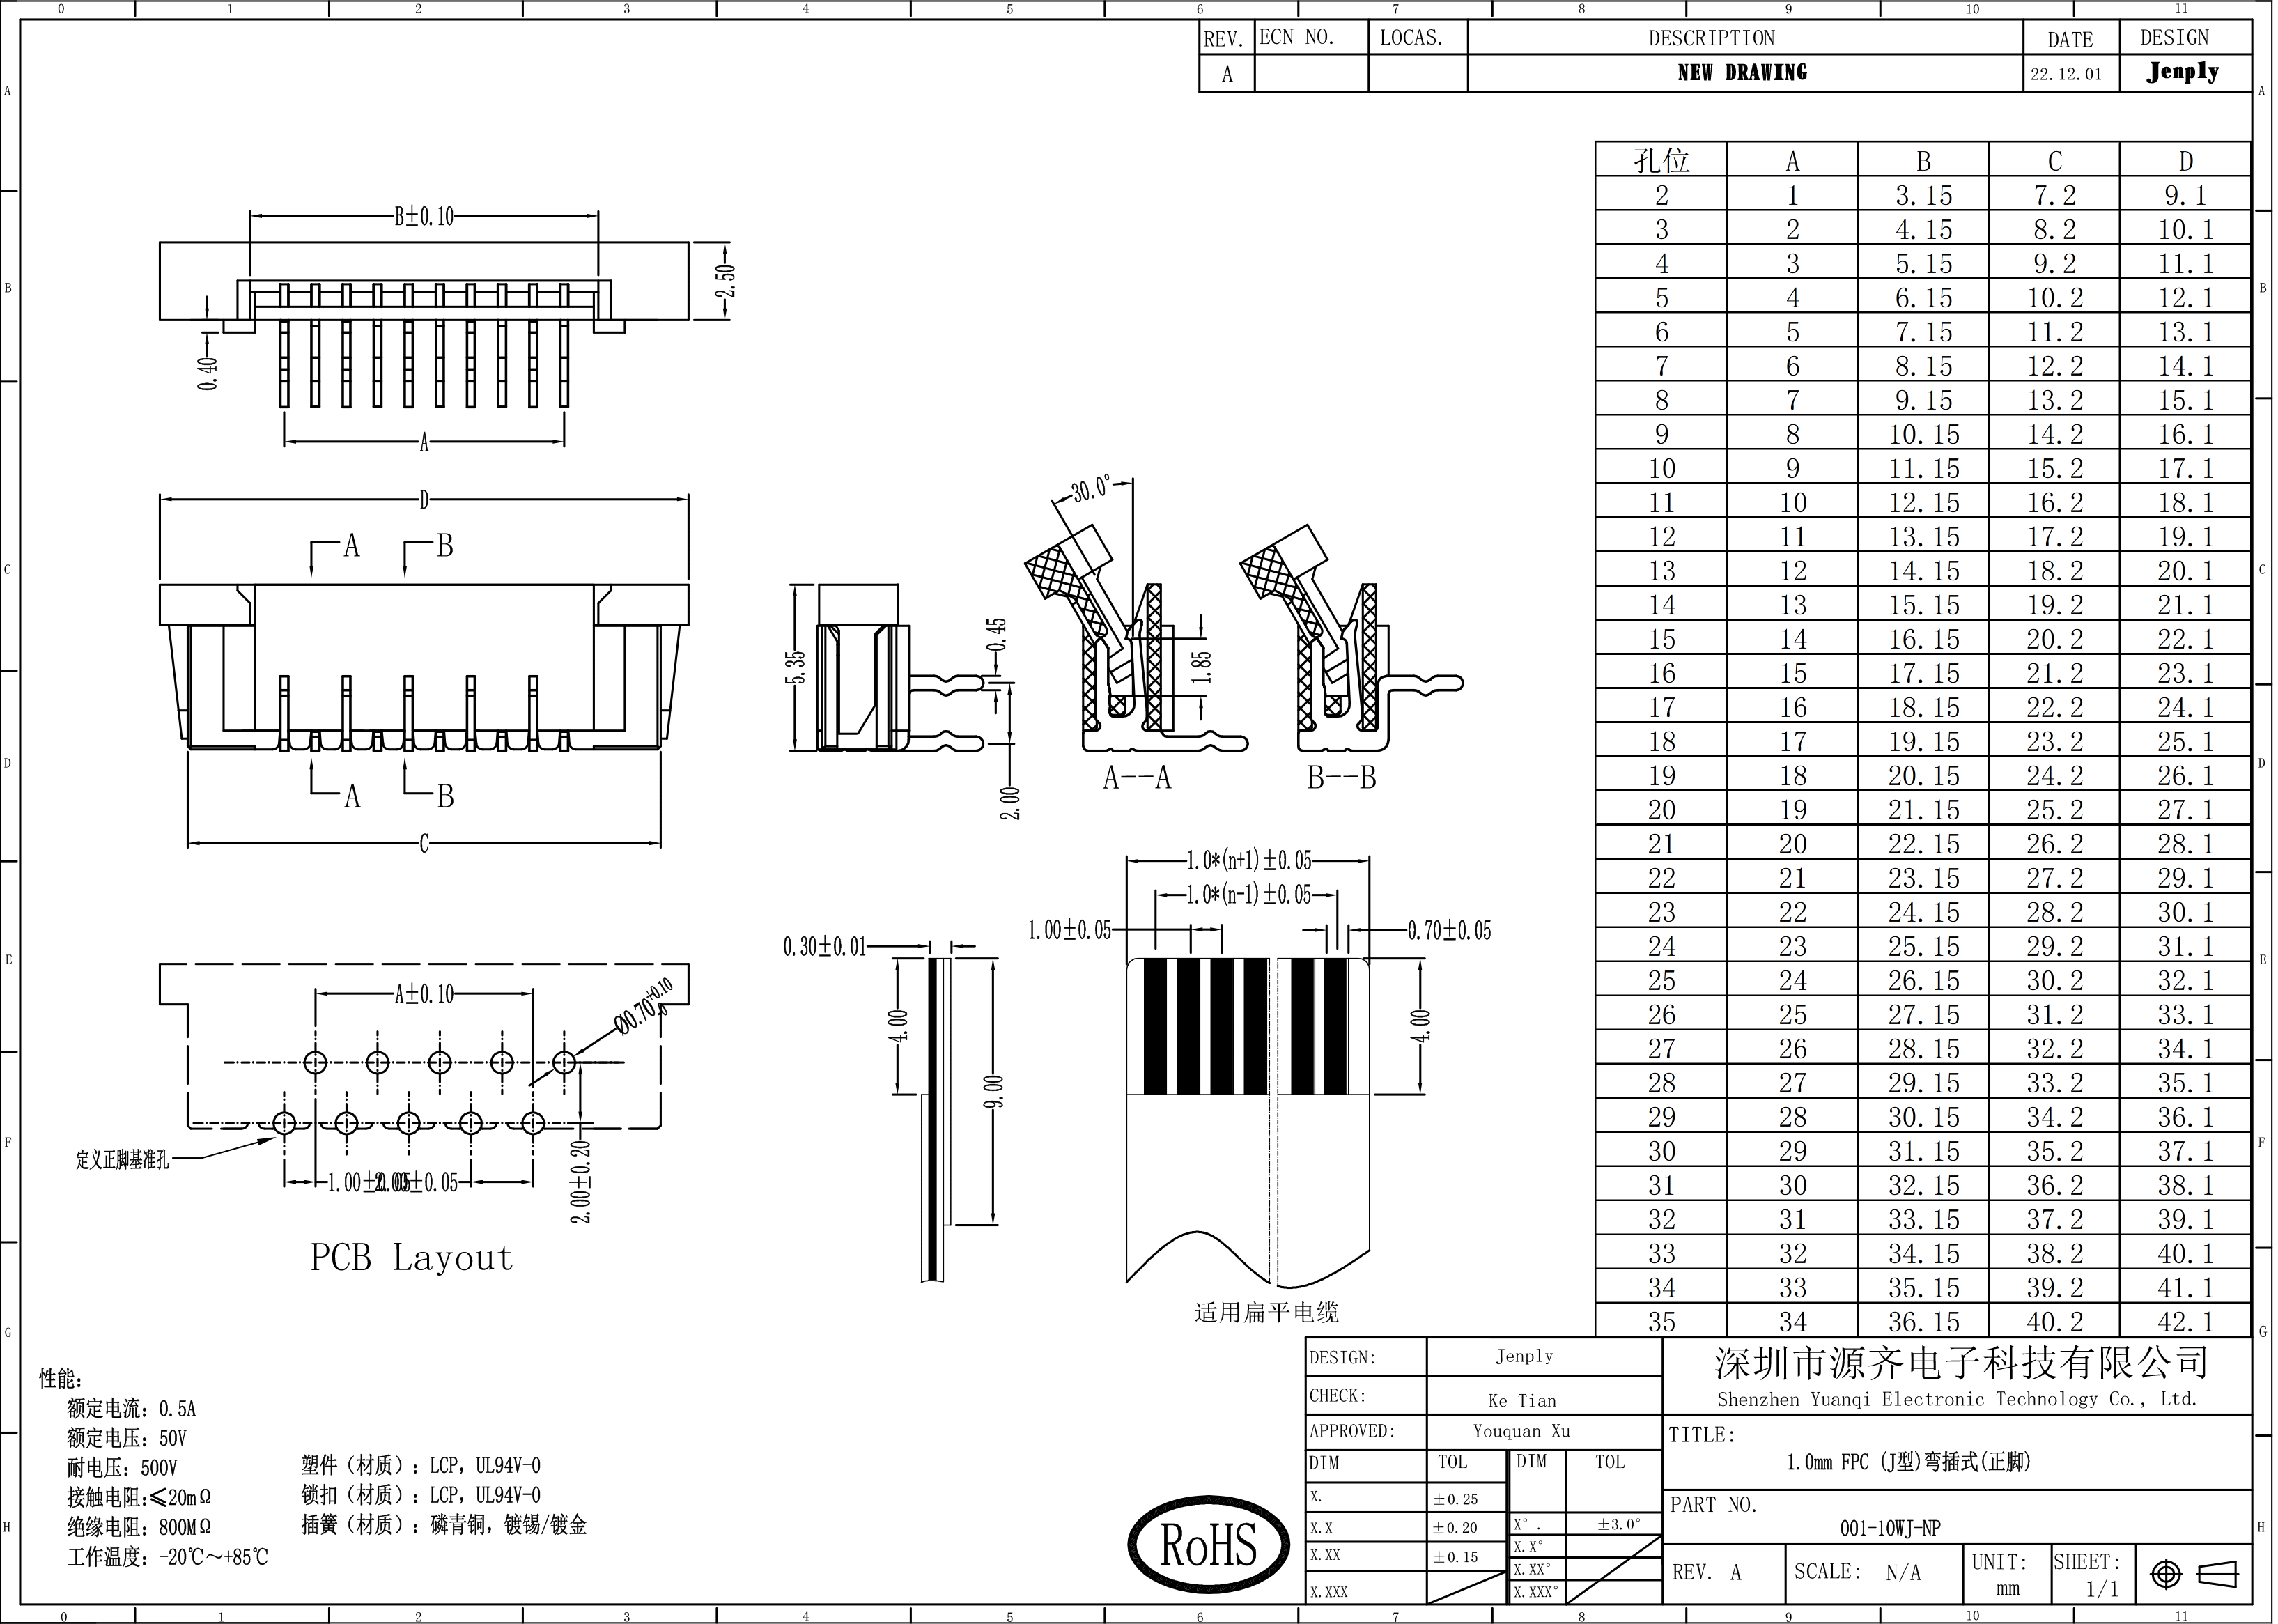
Task: Select the ±0.25 tolerance value
Action: (x=1455, y=1499)
